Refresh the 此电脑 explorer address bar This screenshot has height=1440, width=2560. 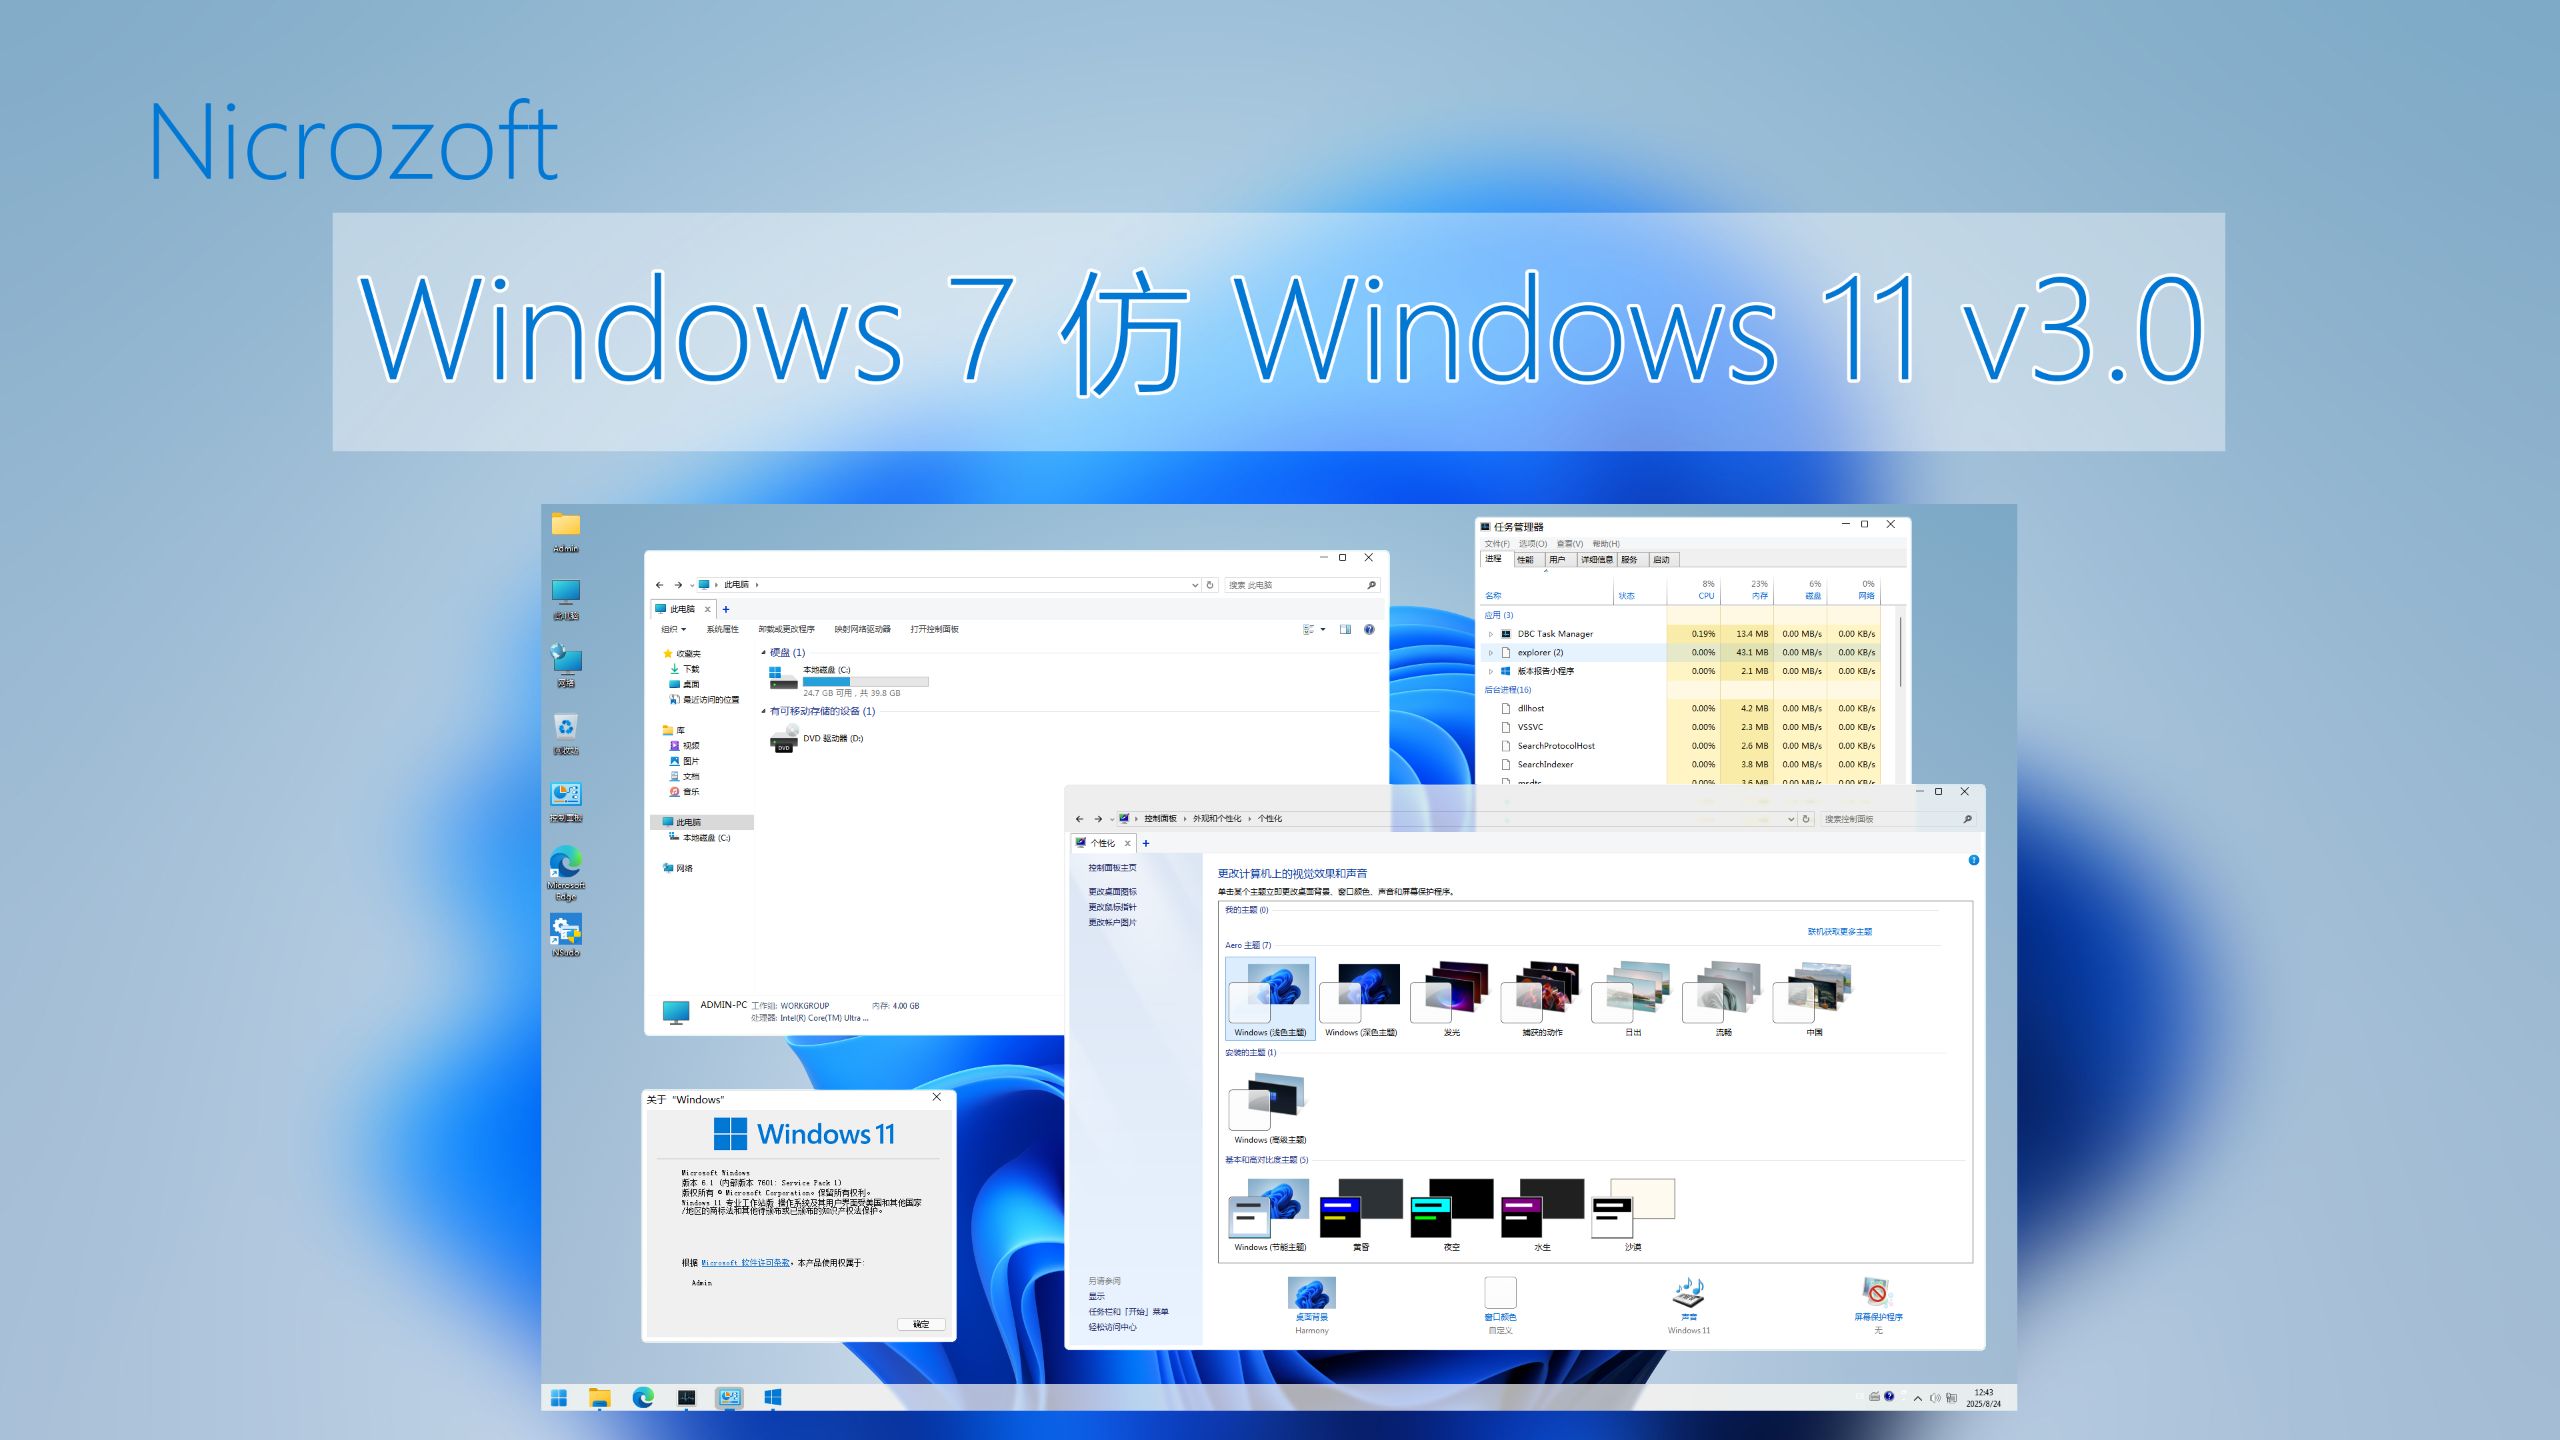[1209, 585]
